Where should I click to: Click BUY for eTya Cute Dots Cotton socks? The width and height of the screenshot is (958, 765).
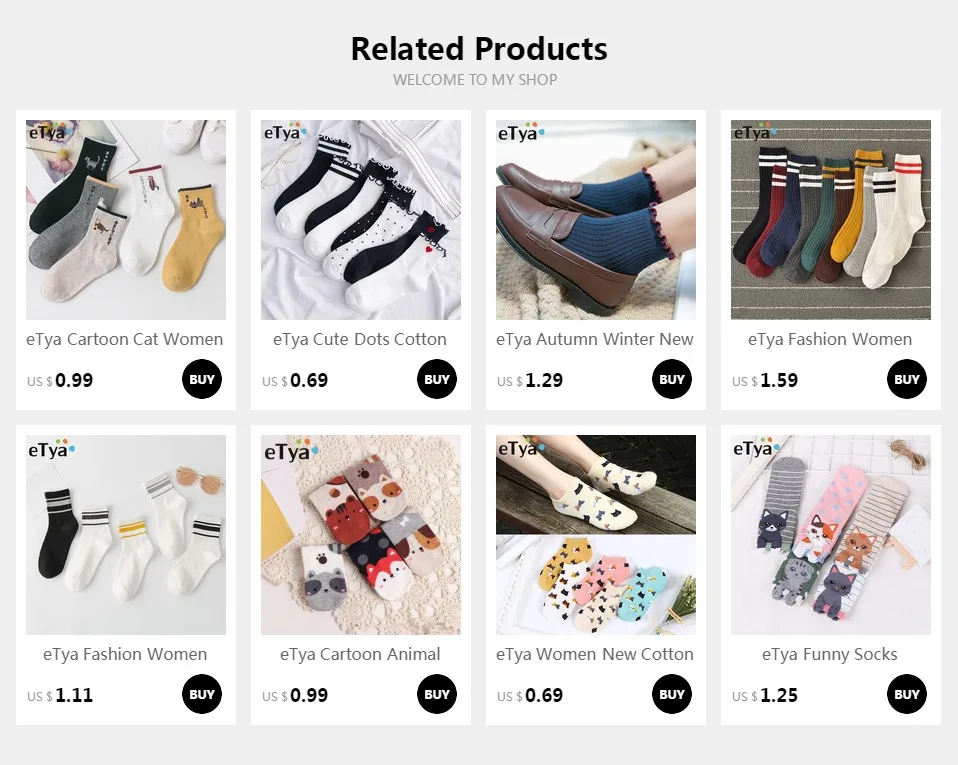[x=437, y=379]
